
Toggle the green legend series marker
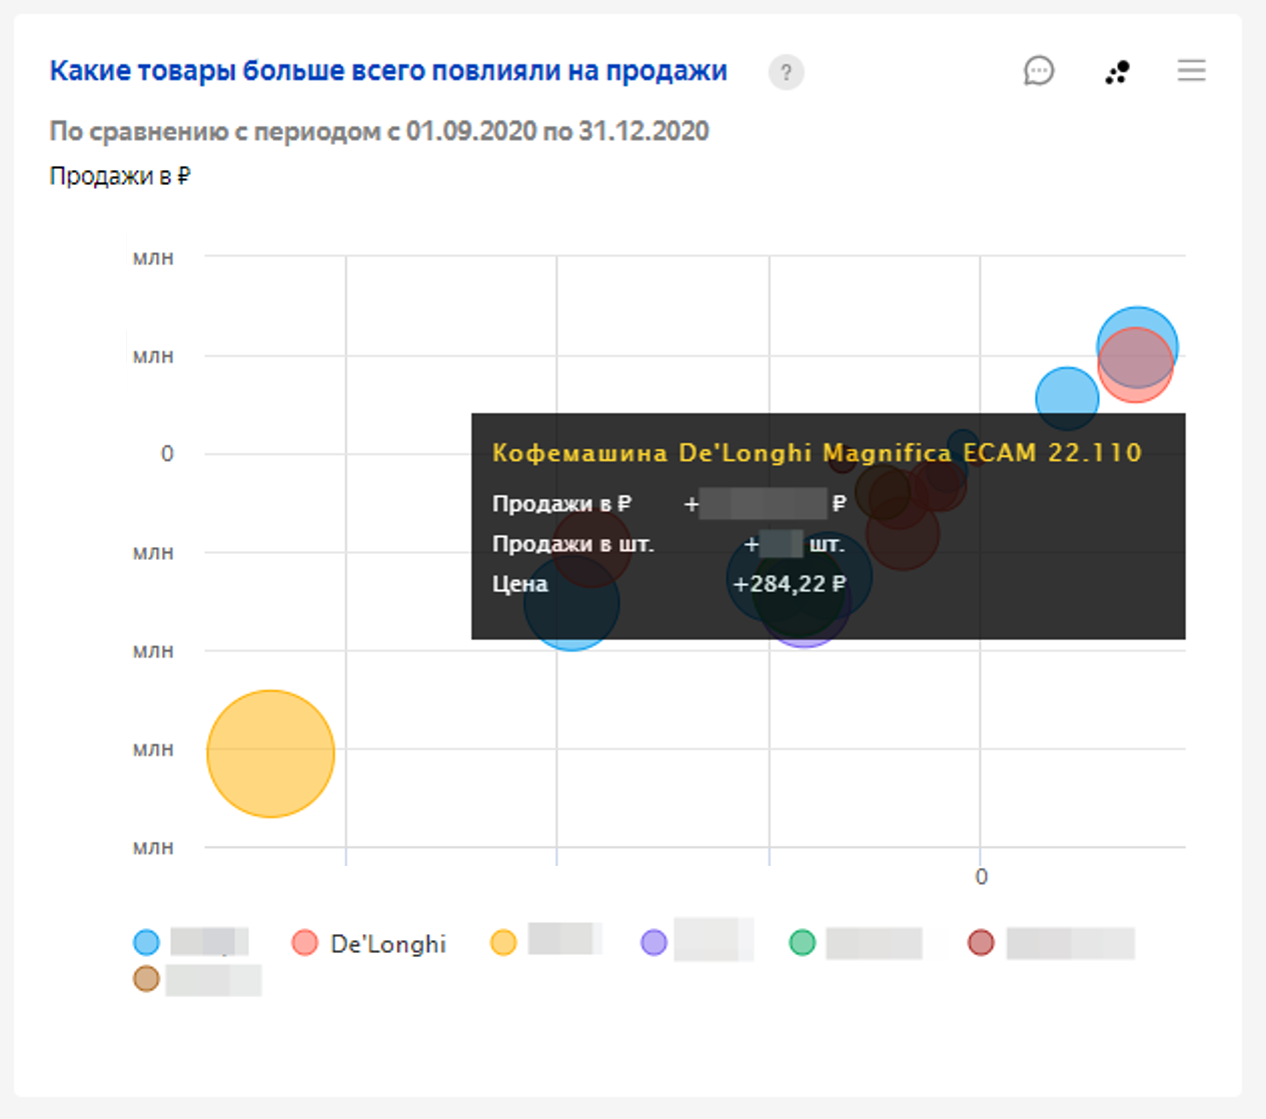802,942
